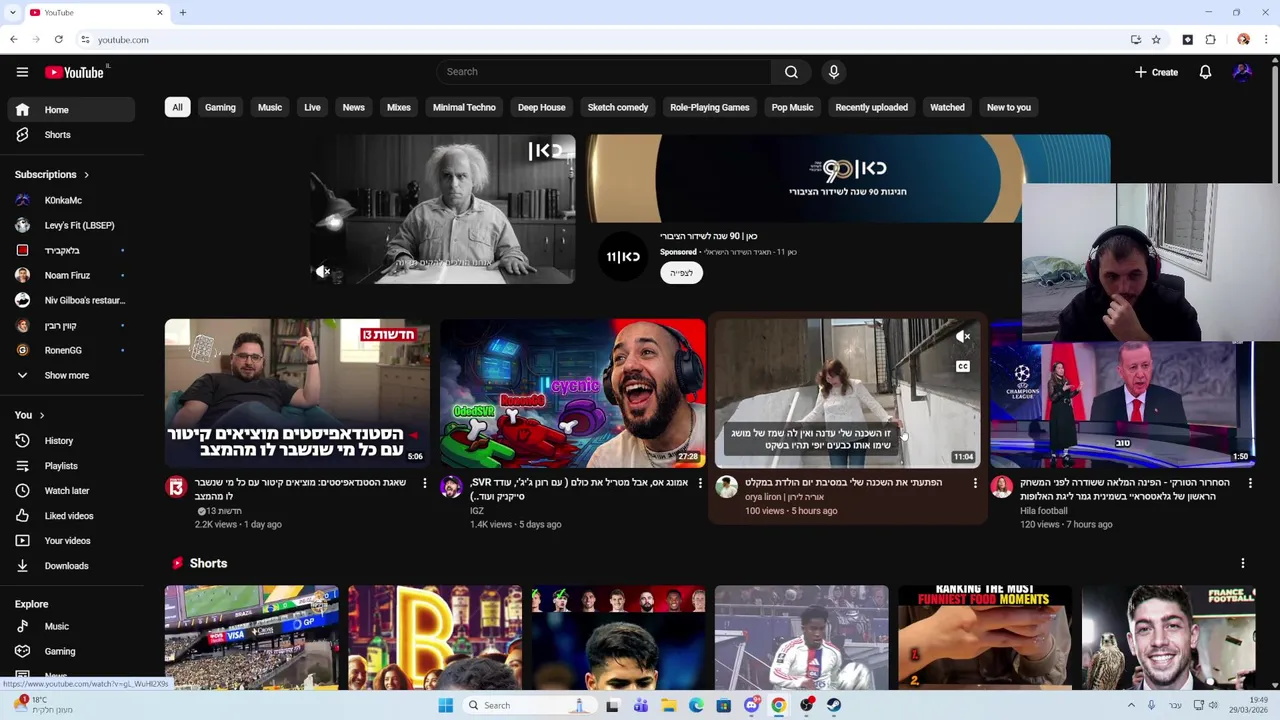
Task: Select the Music filter chip
Action: pos(270,107)
